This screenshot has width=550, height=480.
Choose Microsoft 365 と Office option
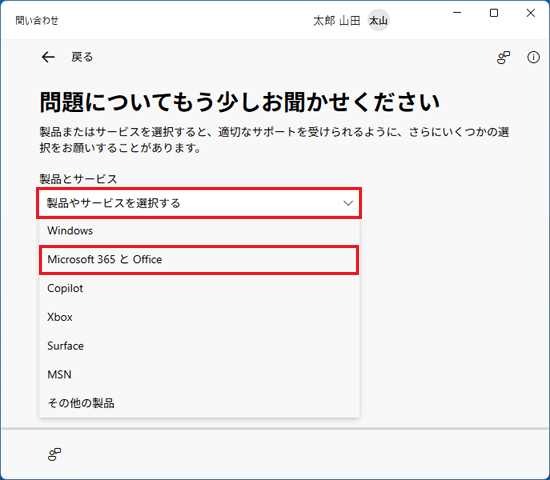tap(199, 260)
